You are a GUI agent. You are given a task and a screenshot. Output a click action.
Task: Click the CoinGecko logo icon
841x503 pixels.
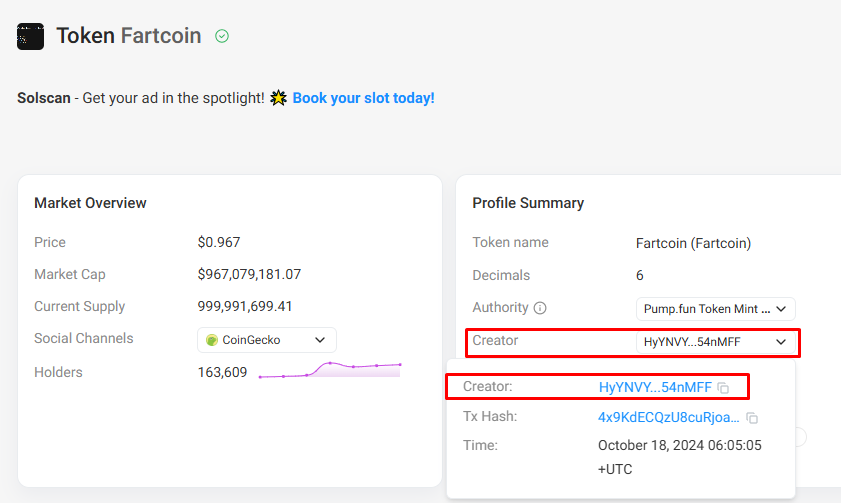(x=212, y=340)
